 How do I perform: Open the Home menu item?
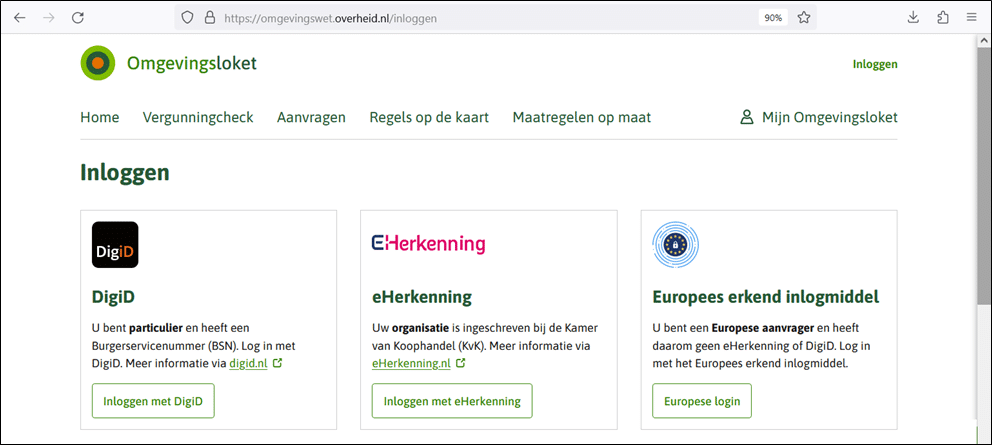click(100, 117)
